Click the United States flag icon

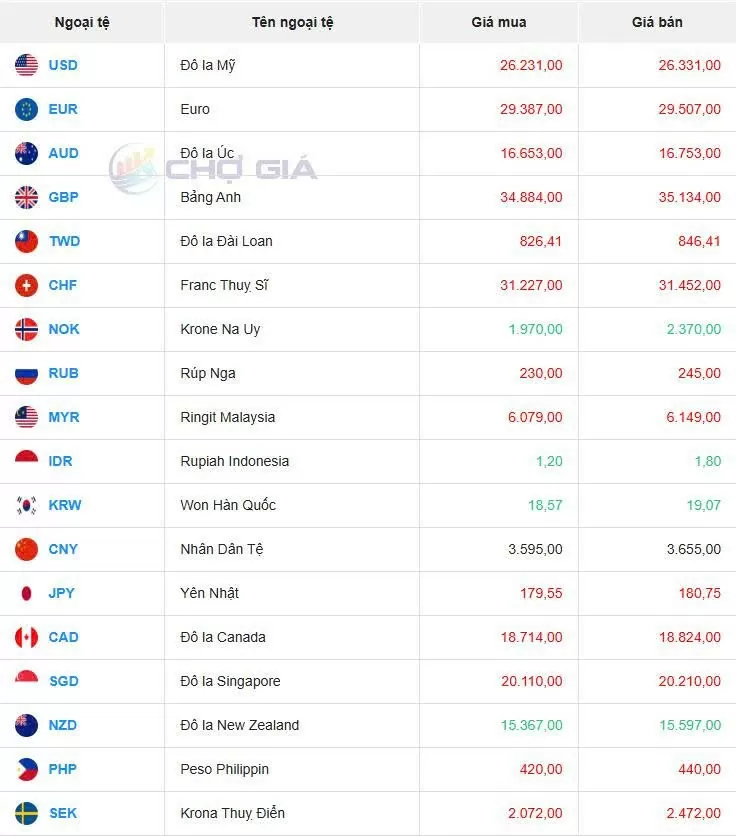tap(27, 65)
